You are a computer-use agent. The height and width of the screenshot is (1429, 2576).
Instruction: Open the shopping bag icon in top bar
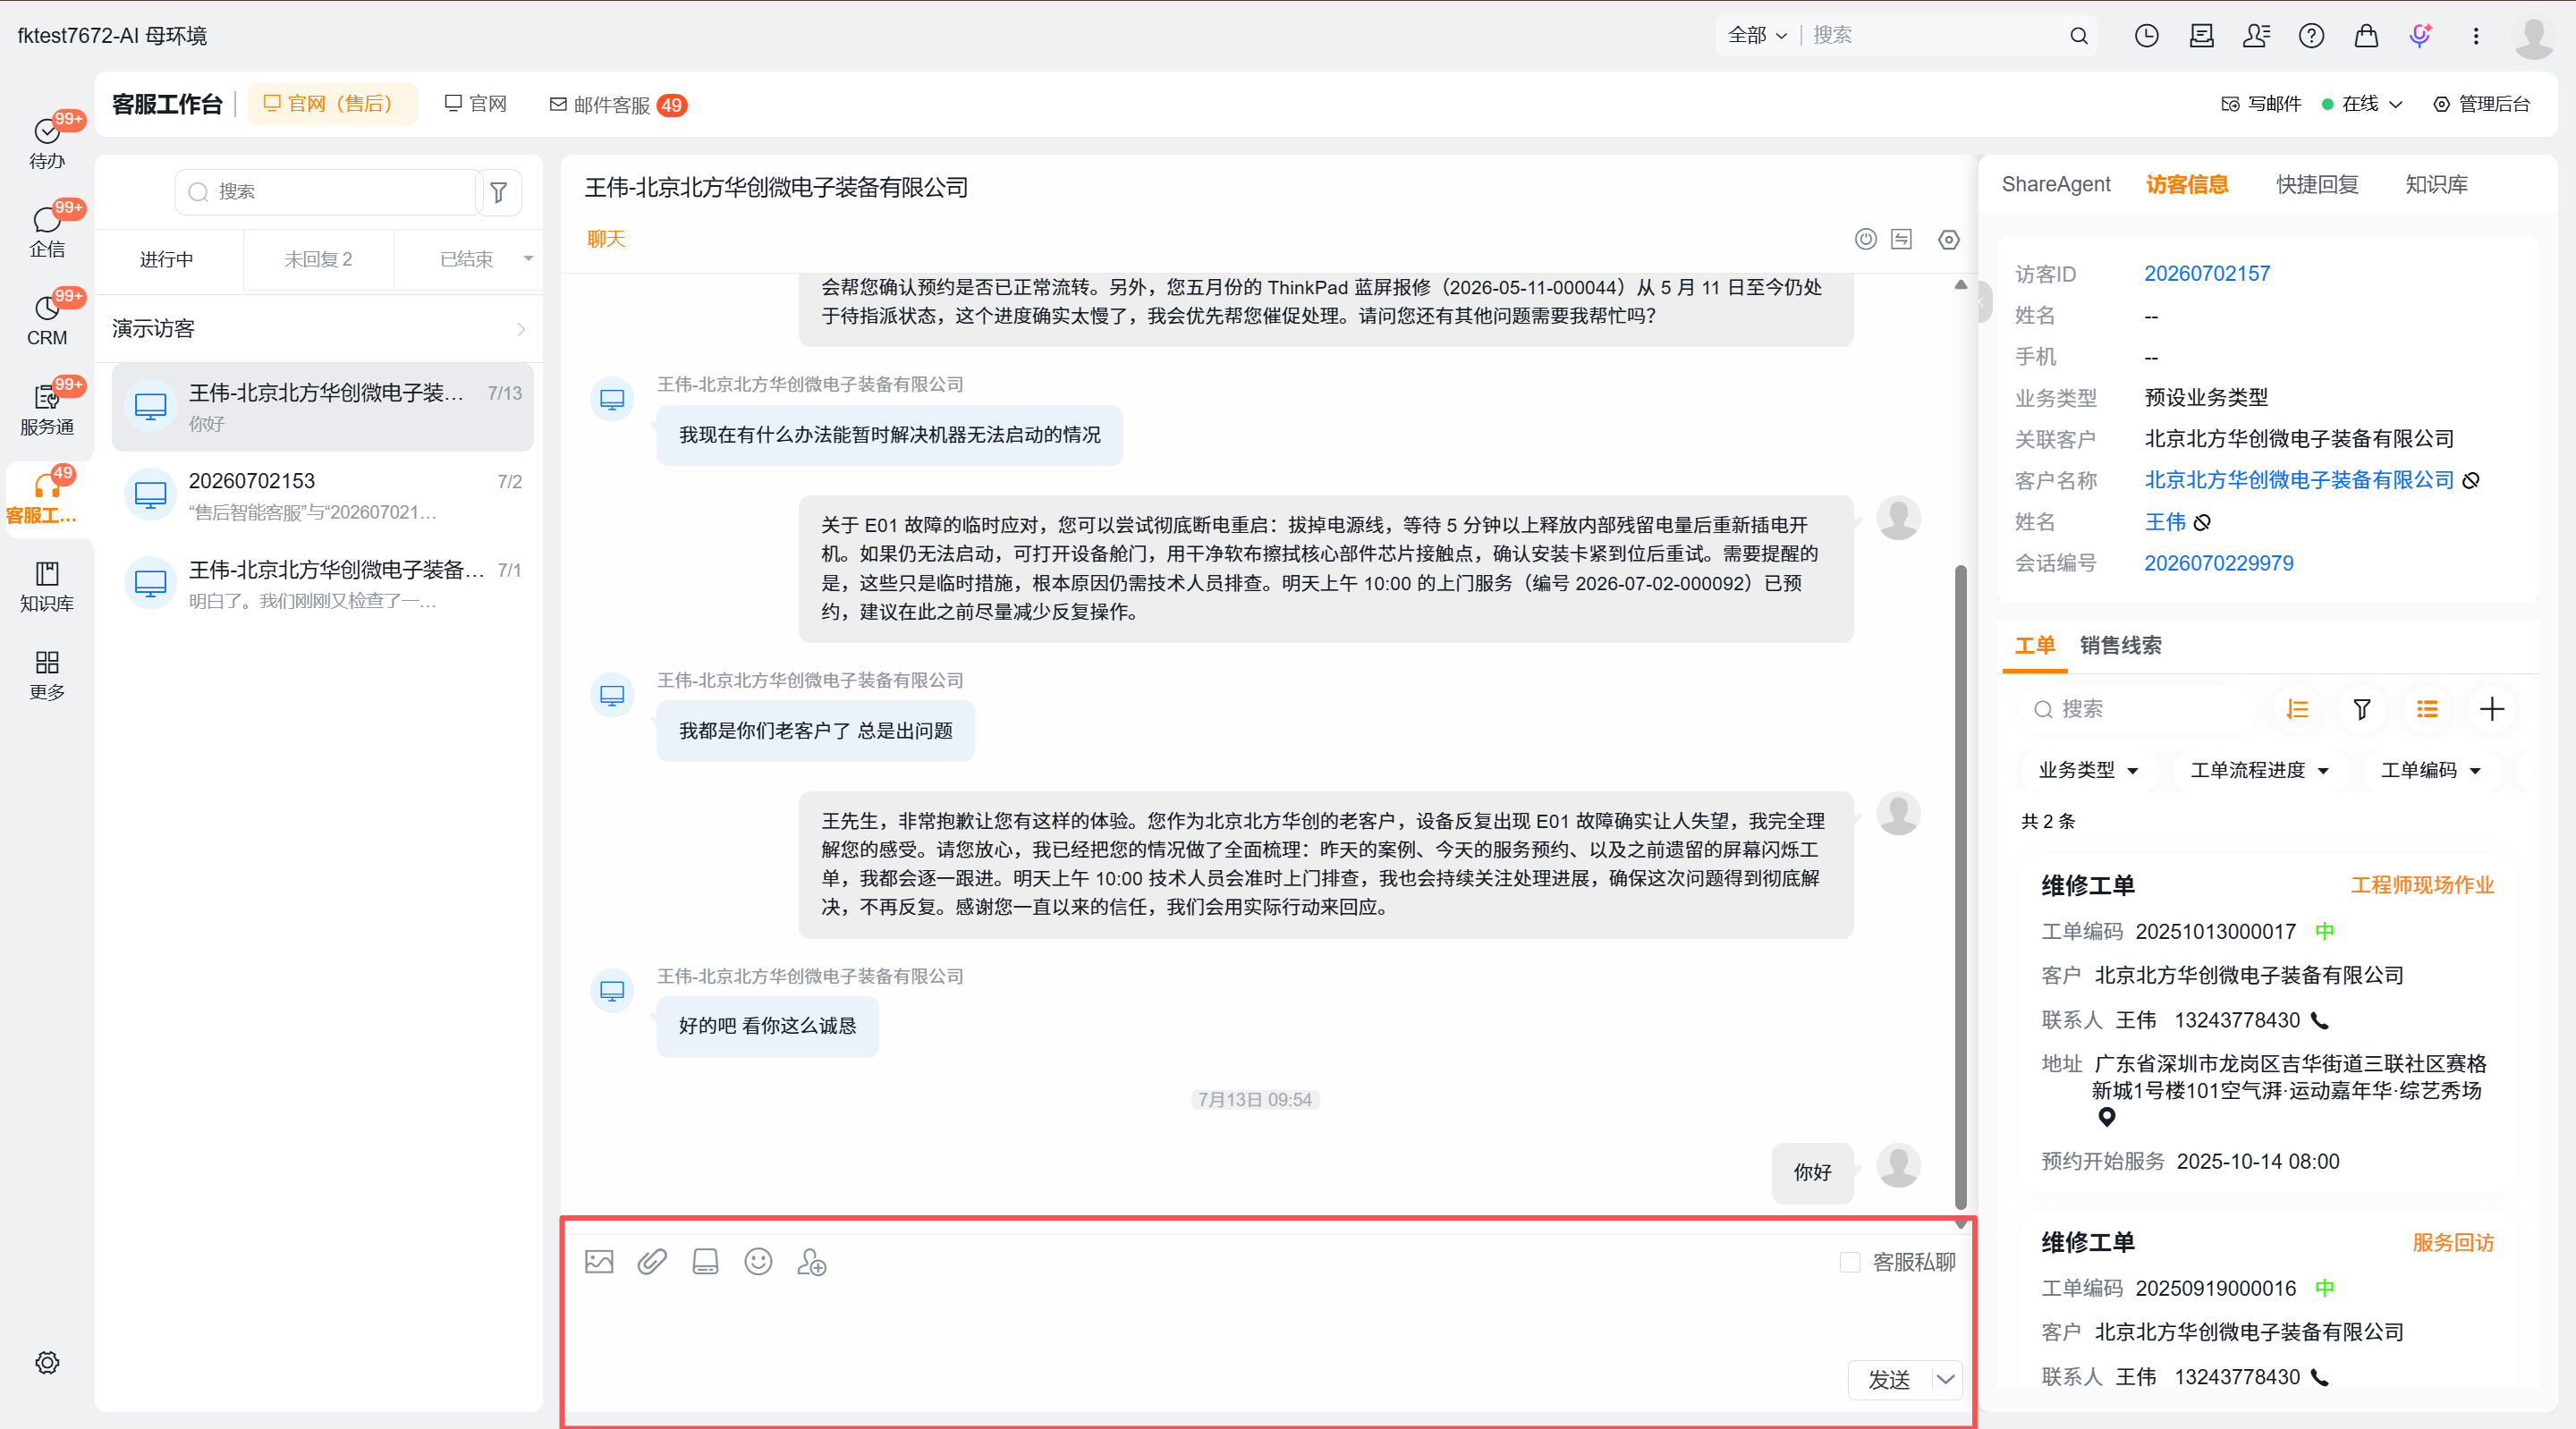pyautogui.click(x=2366, y=36)
